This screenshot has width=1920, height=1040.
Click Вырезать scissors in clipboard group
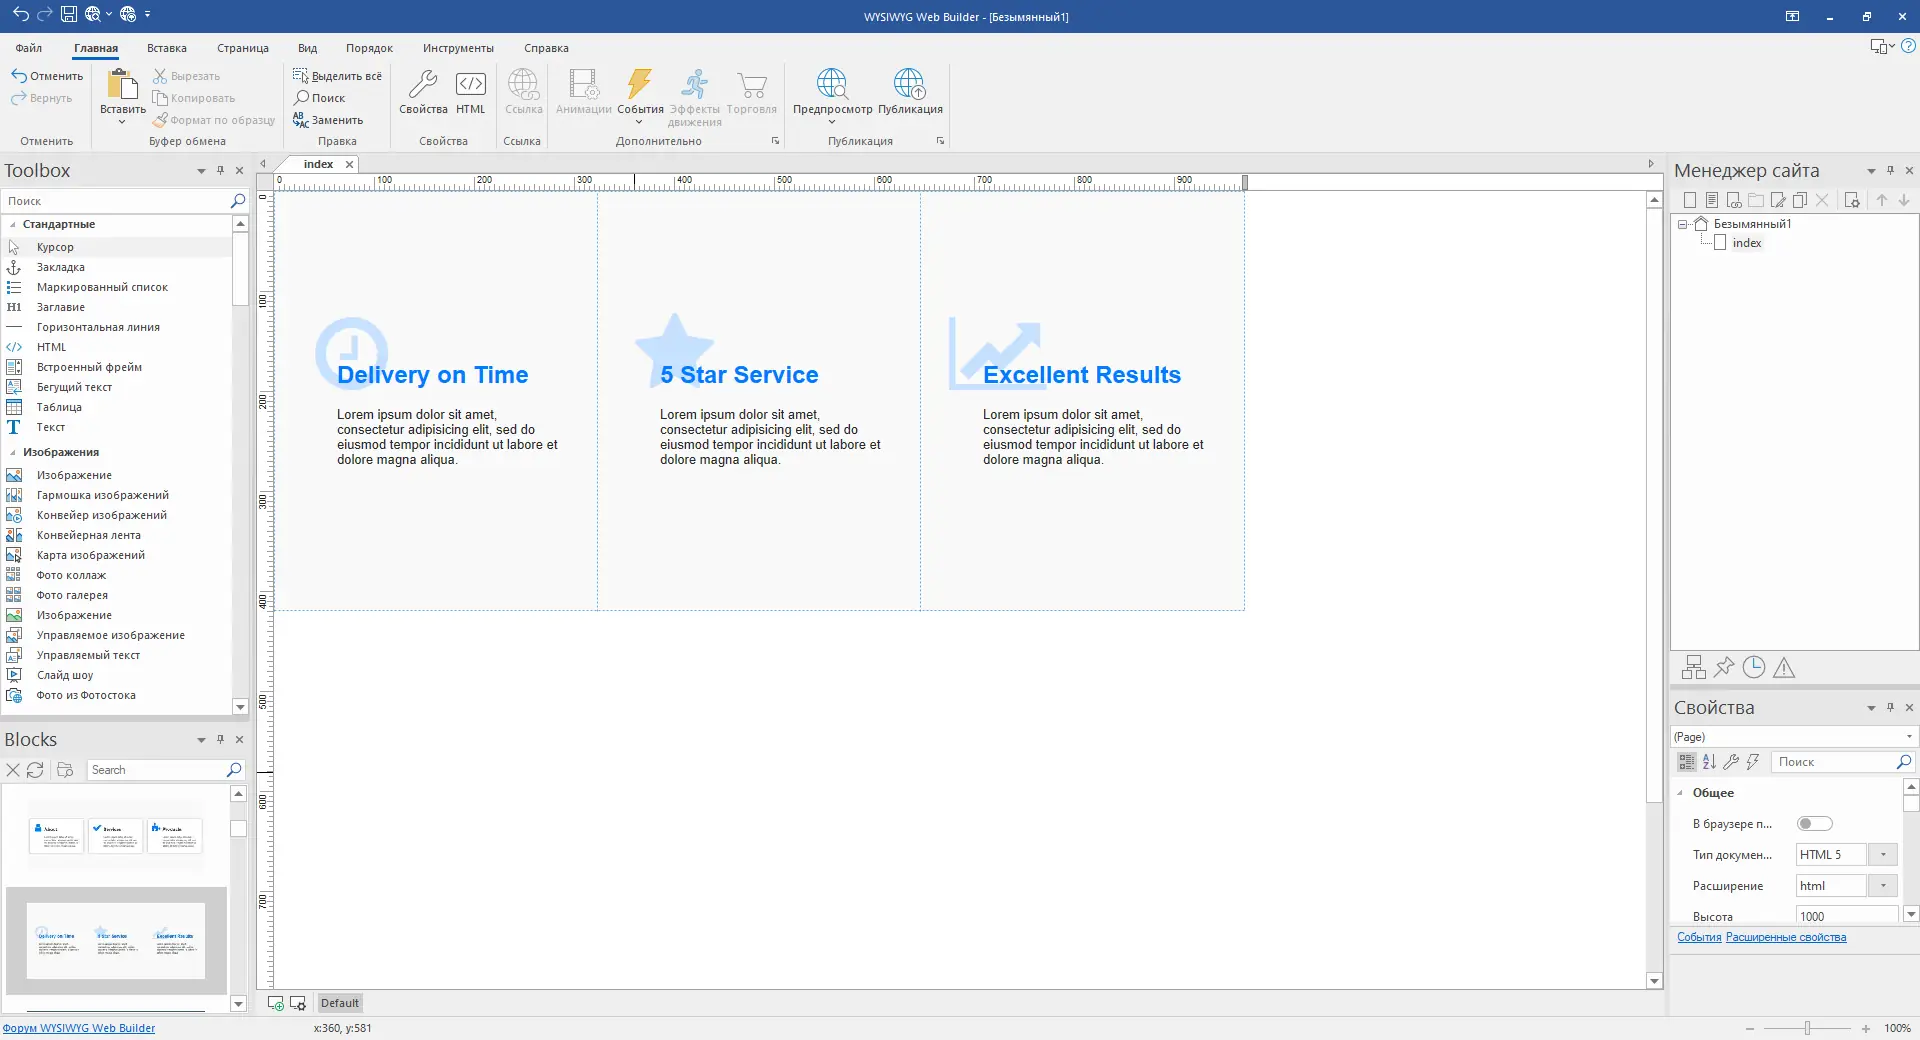tap(187, 76)
